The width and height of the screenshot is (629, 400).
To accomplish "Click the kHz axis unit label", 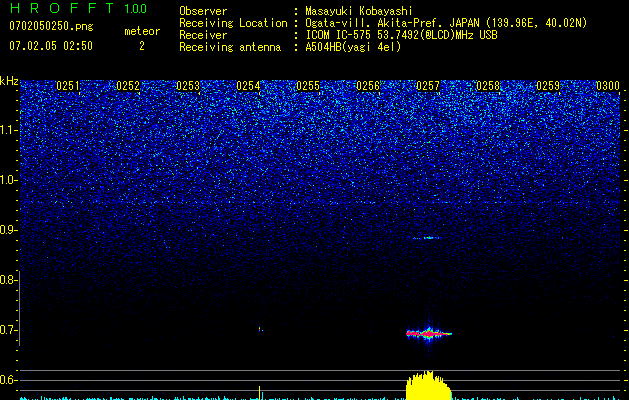I will (x=9, y=81).
